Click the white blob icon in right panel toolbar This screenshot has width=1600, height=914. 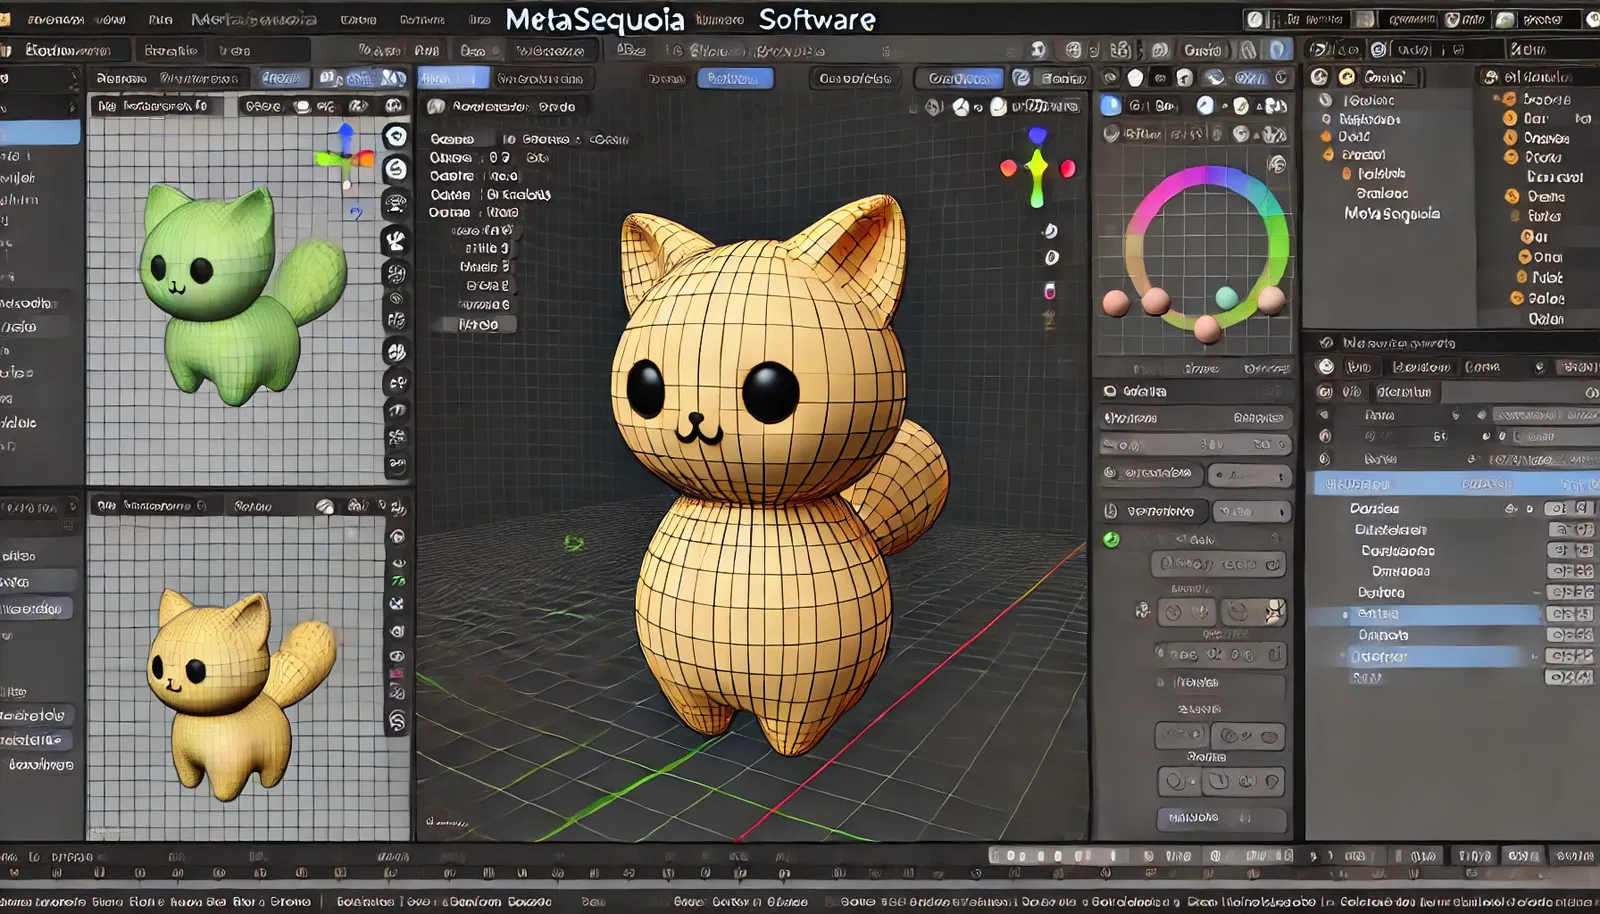(1135, 78)
